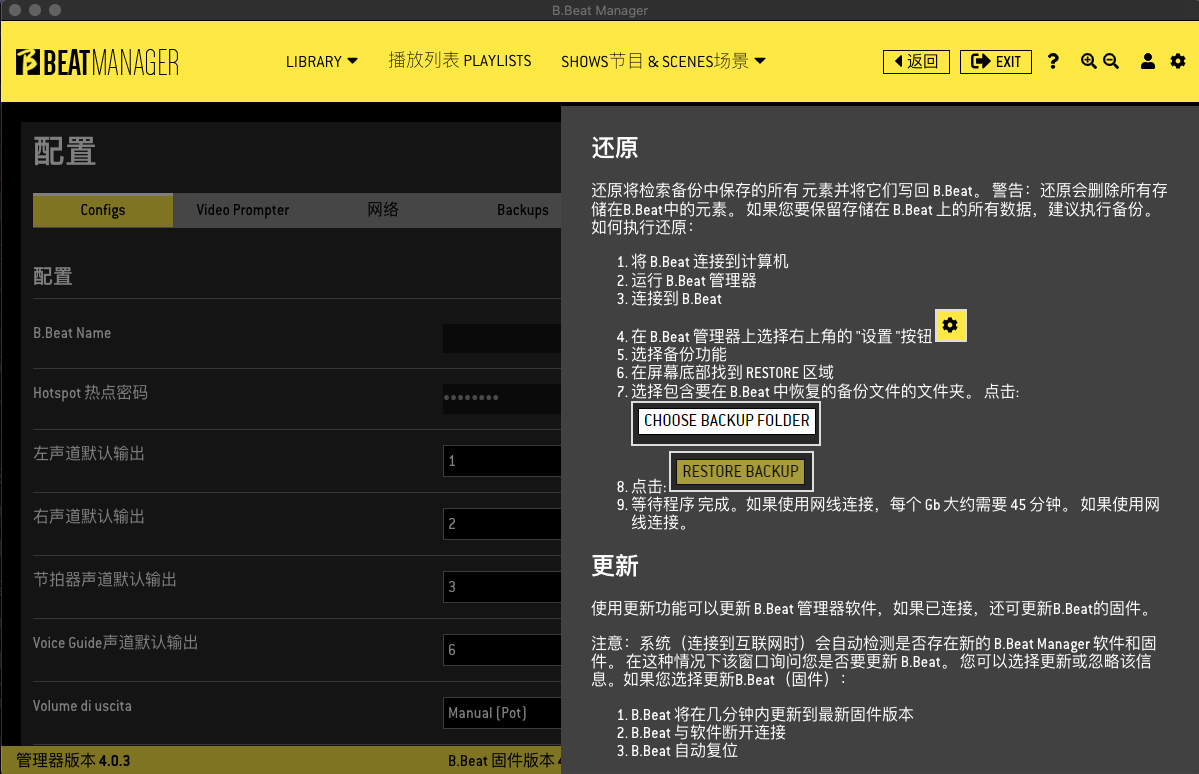Click the step 'B.Beat 将在几分钟内更新到最新固件版本'
The height and width of the screenshot is (774, 1199).
pyautogui.click(x=772, y=714)
